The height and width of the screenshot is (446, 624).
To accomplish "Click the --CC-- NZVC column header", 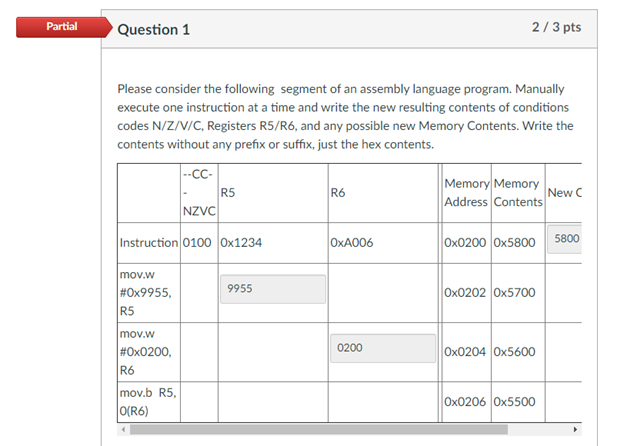I will point(199,193).
